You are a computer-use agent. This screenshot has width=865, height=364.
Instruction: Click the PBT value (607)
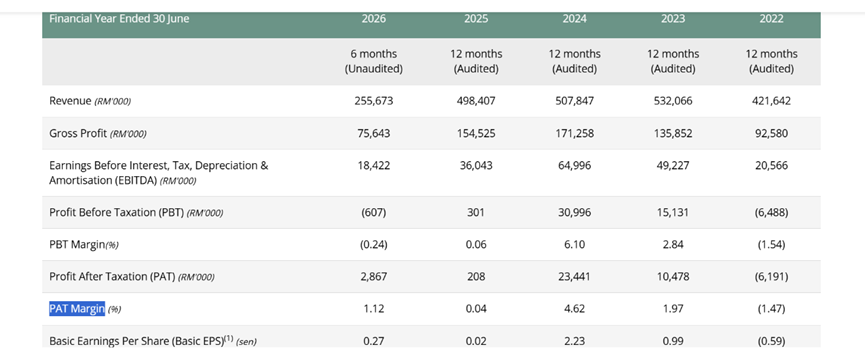pos(373,212)
